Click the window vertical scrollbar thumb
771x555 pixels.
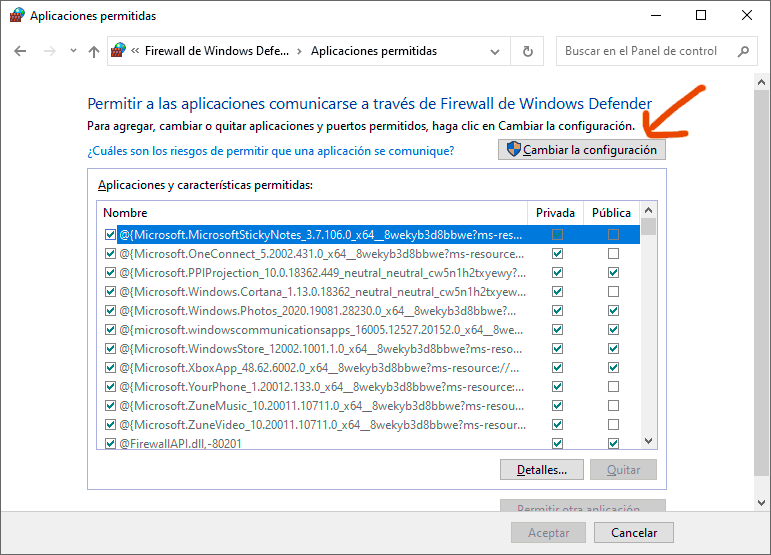point(762,283)
